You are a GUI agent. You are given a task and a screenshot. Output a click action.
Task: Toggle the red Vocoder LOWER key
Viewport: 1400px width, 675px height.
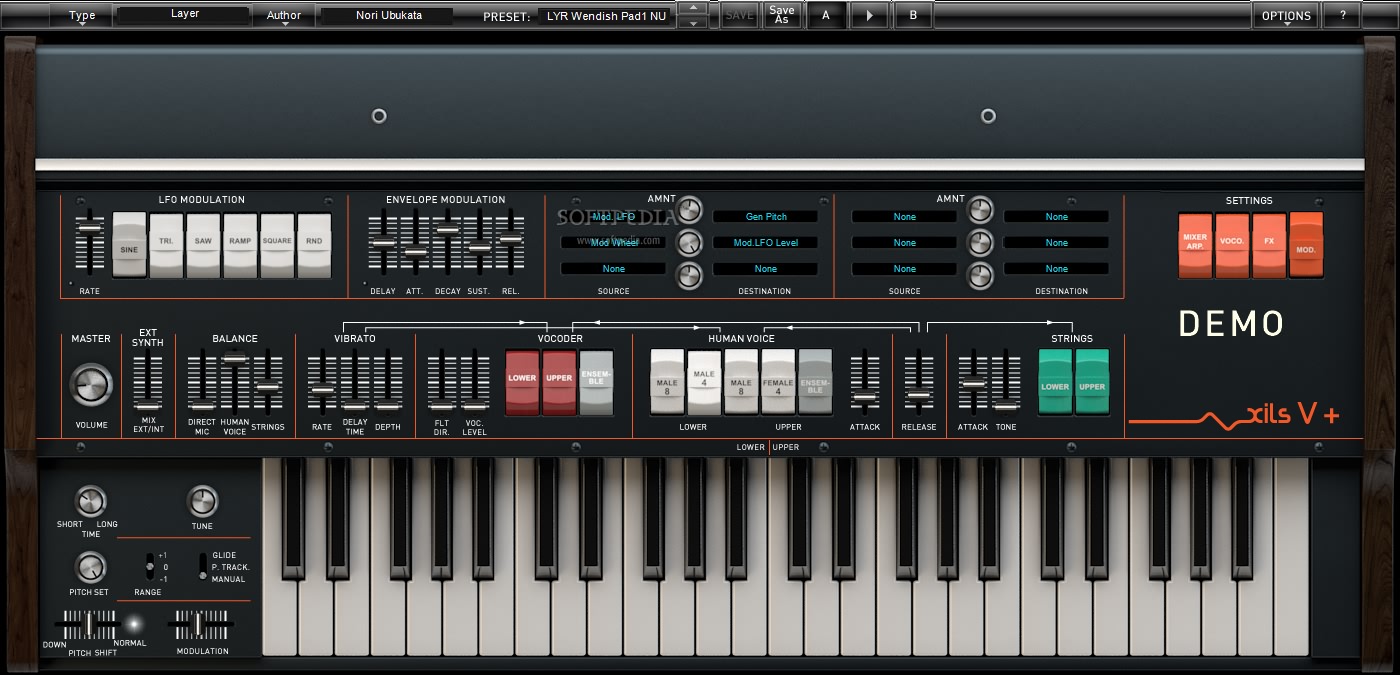click(522, 382)
